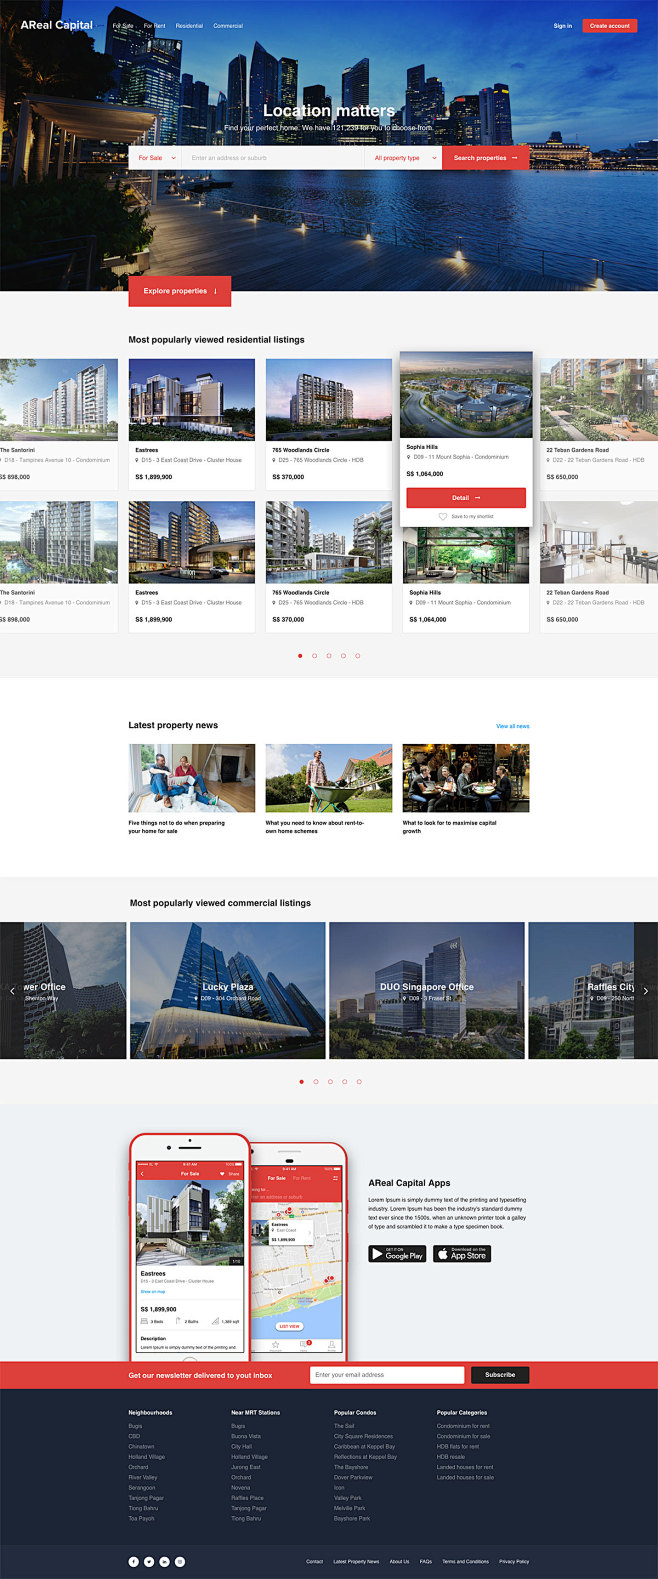The height and width of the screenshot is (1579, 658).
Task: Click Landed houses for sale link
Action: 465,1477
